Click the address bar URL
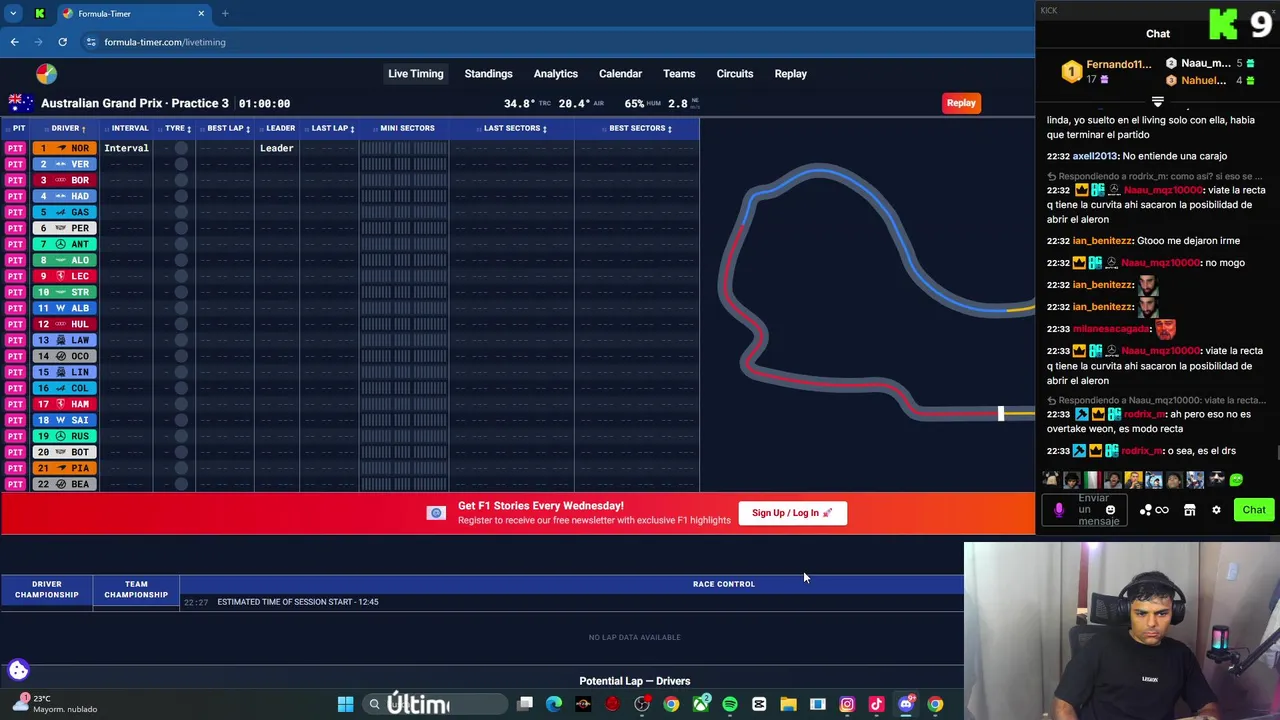The height and width of the screenshot is (720, 1280). click(165, 42)
